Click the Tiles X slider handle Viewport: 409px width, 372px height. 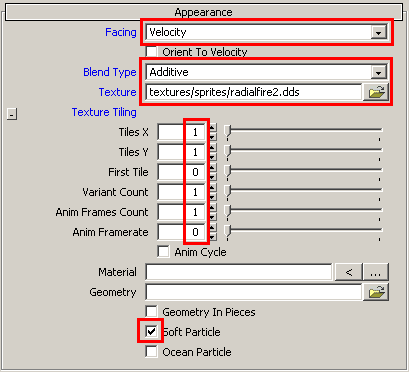(x=228, y=131)
